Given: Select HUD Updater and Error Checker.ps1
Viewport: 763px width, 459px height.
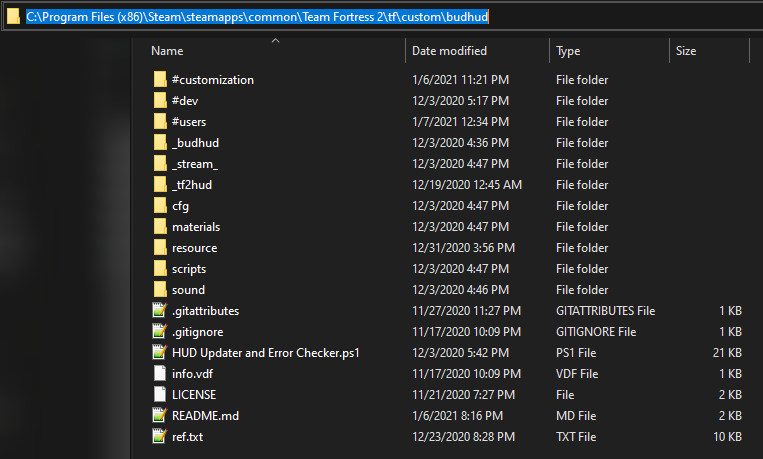Looking at the screenshot, I should point(266,352).
